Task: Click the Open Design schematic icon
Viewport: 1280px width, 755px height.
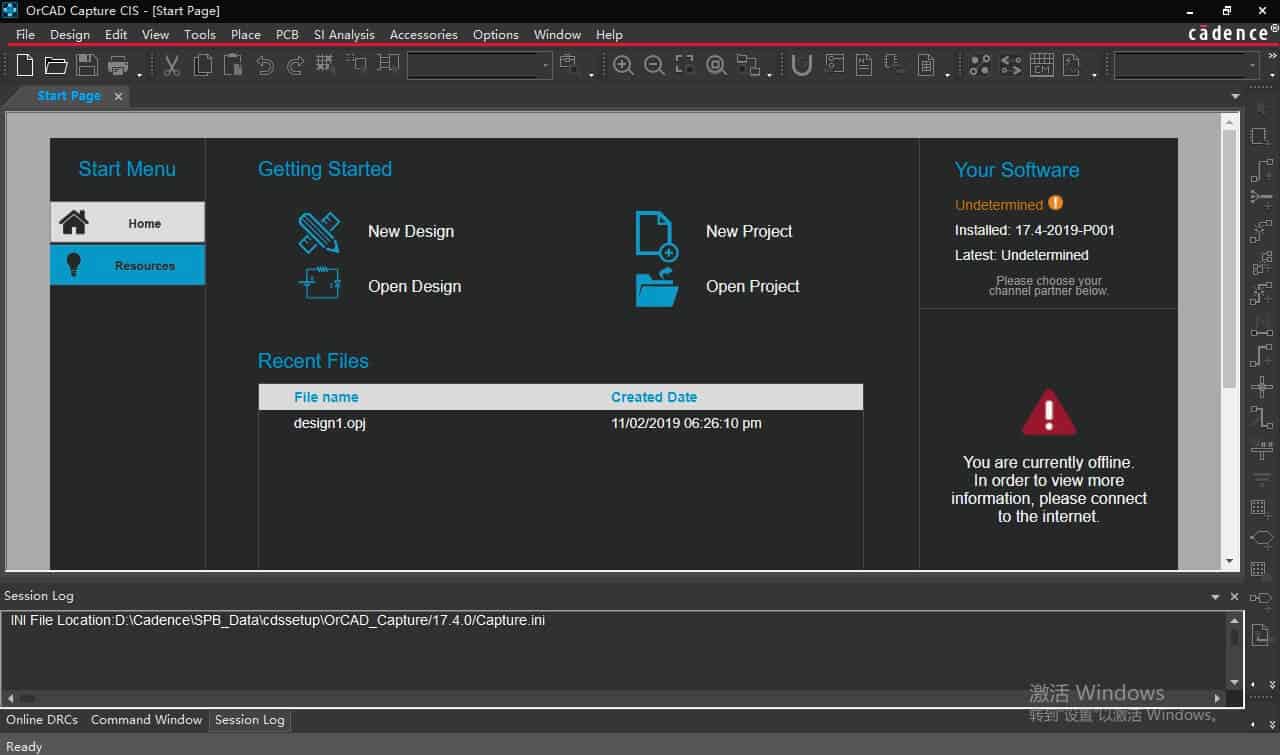Action: tap(319, 284)
